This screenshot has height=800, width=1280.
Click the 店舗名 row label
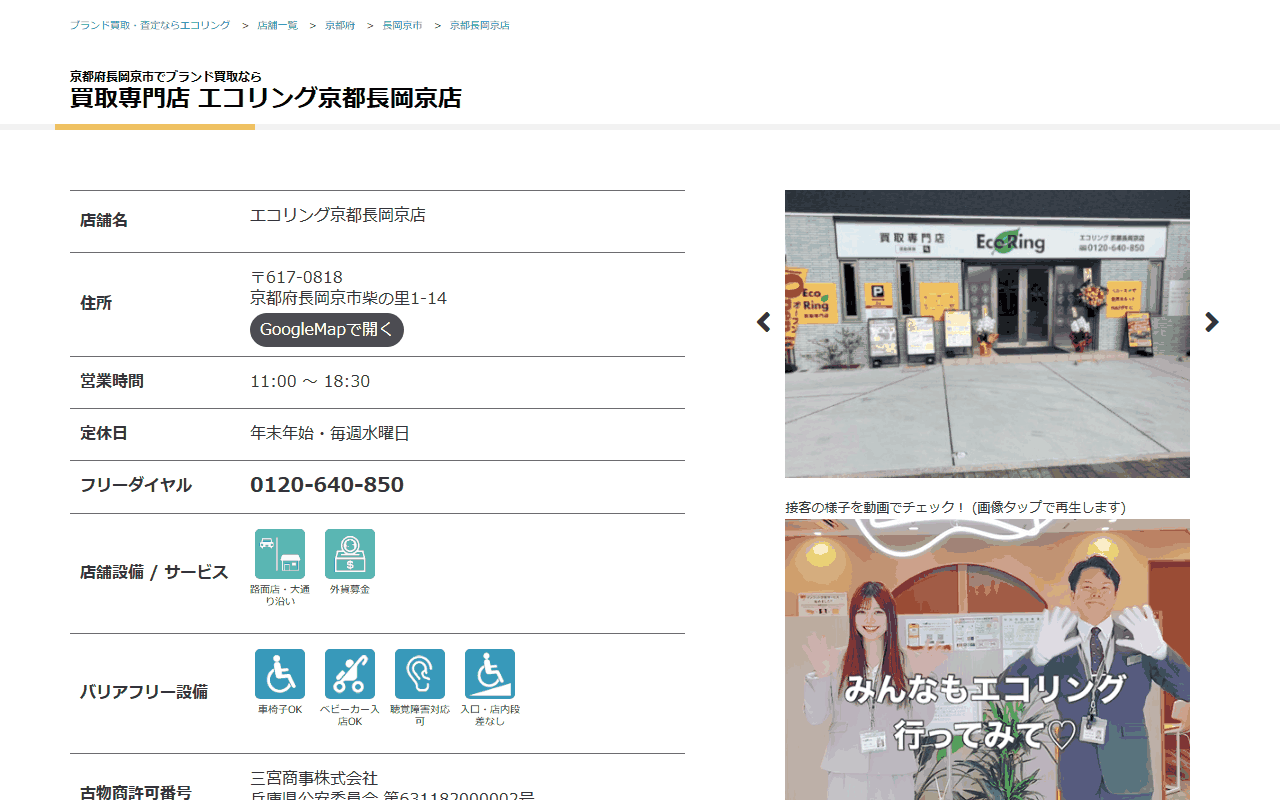104,220
